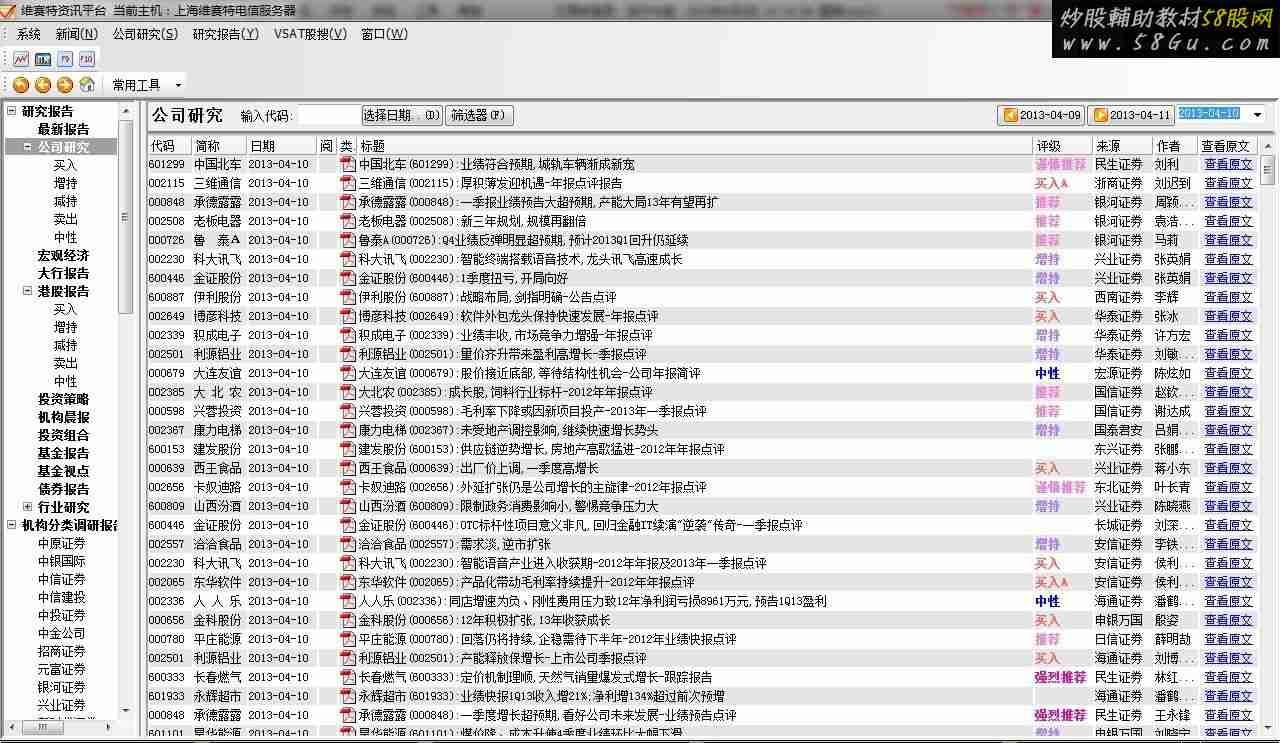Open the 公司研究(S) menu

click(x=145, y=34)
